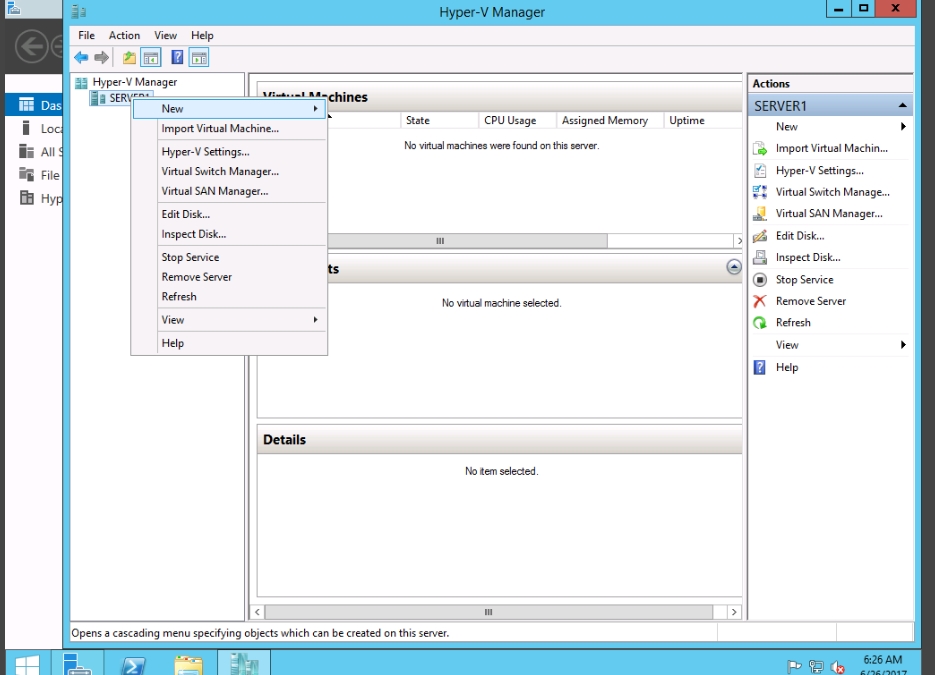Collapse the SERVER1 section in Actions pane
The width and height of the screenshot is (935, 675).
point(902,106)
